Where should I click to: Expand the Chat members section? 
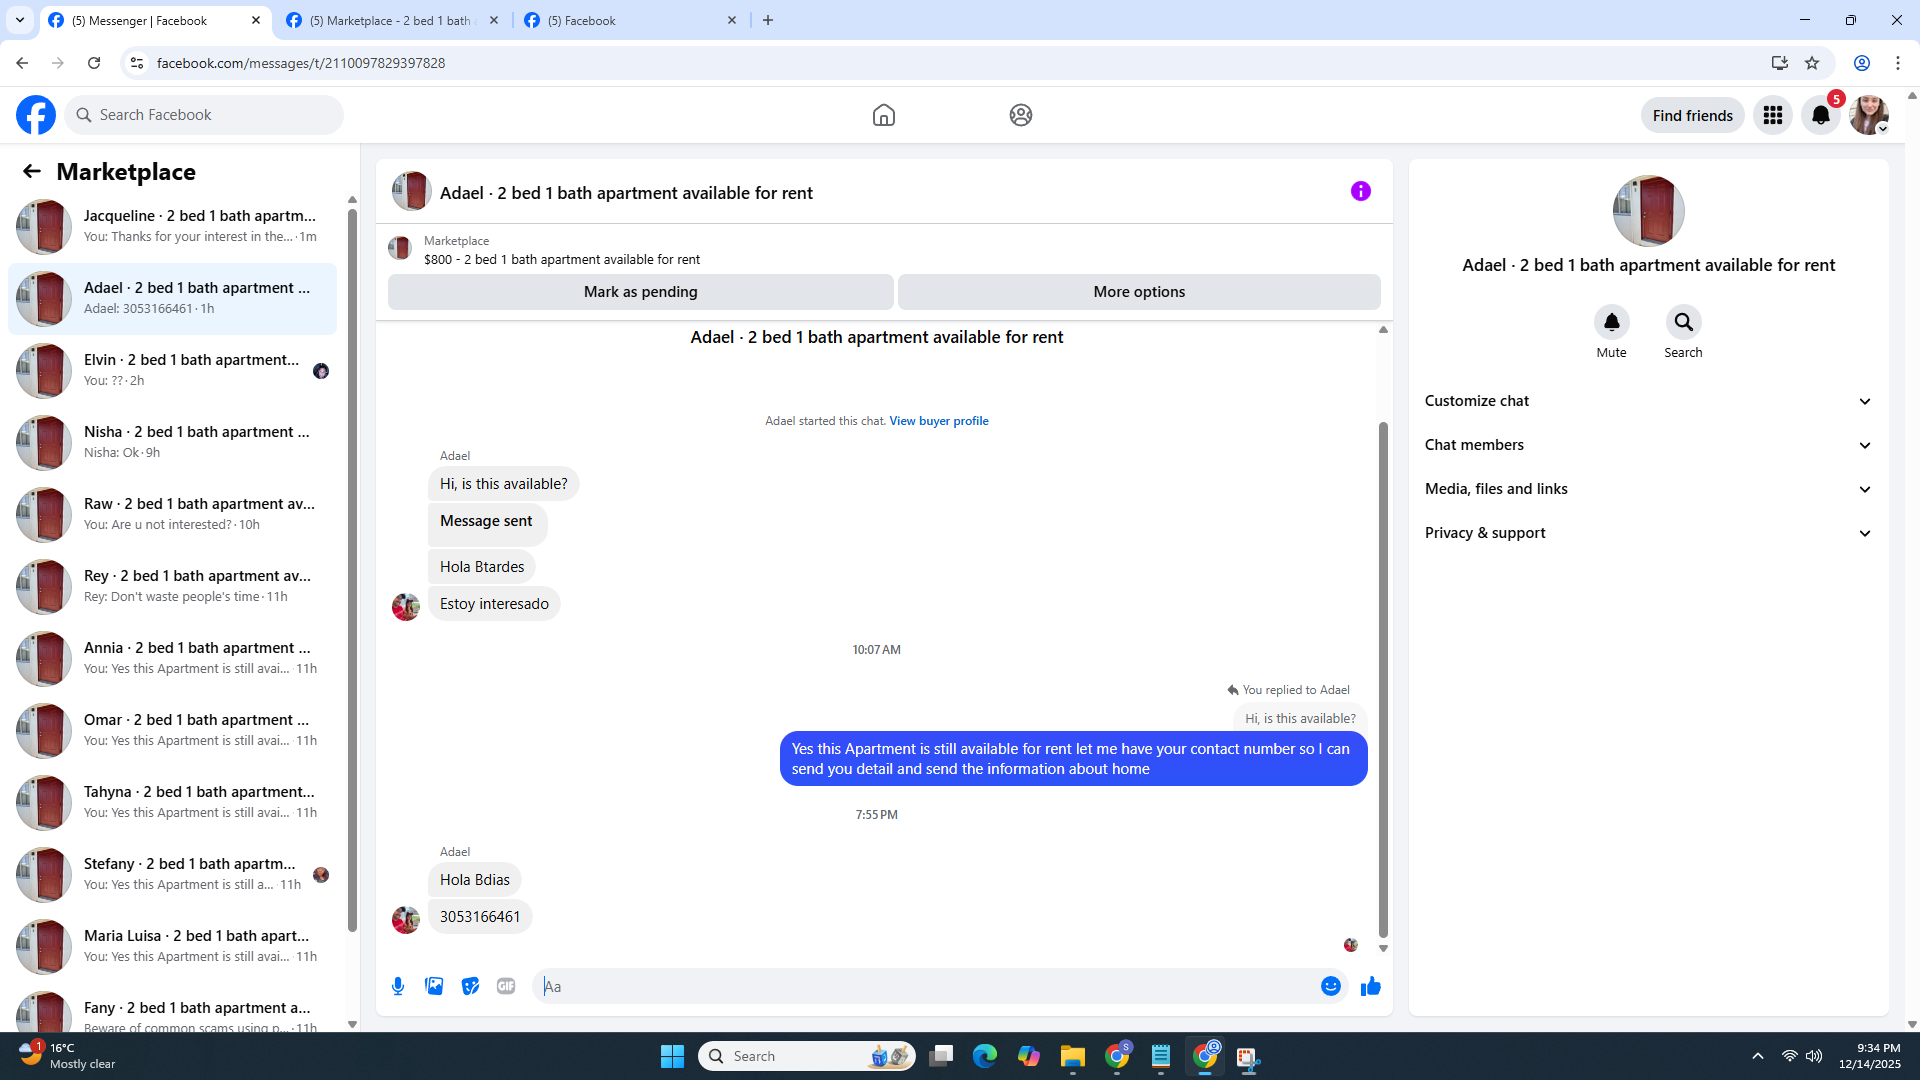[1647, 445]
